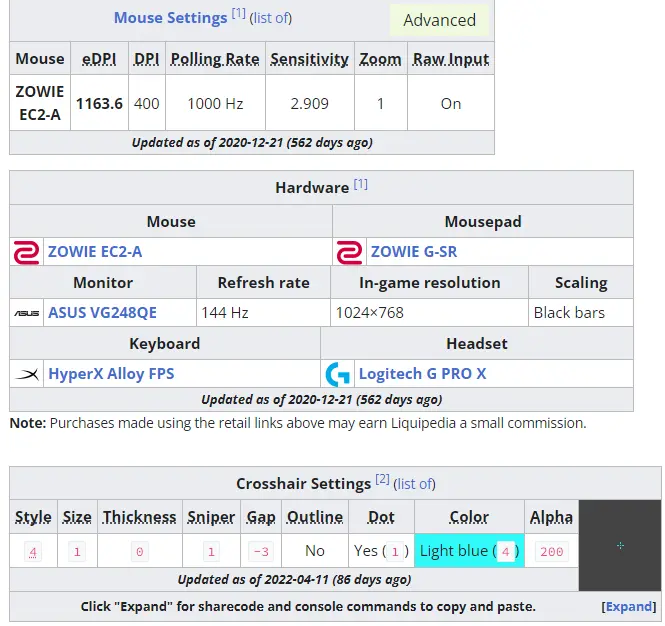Open reference [1] beside Hardware heading
This screenshot has width=665, height=626.
pos(361,184)
